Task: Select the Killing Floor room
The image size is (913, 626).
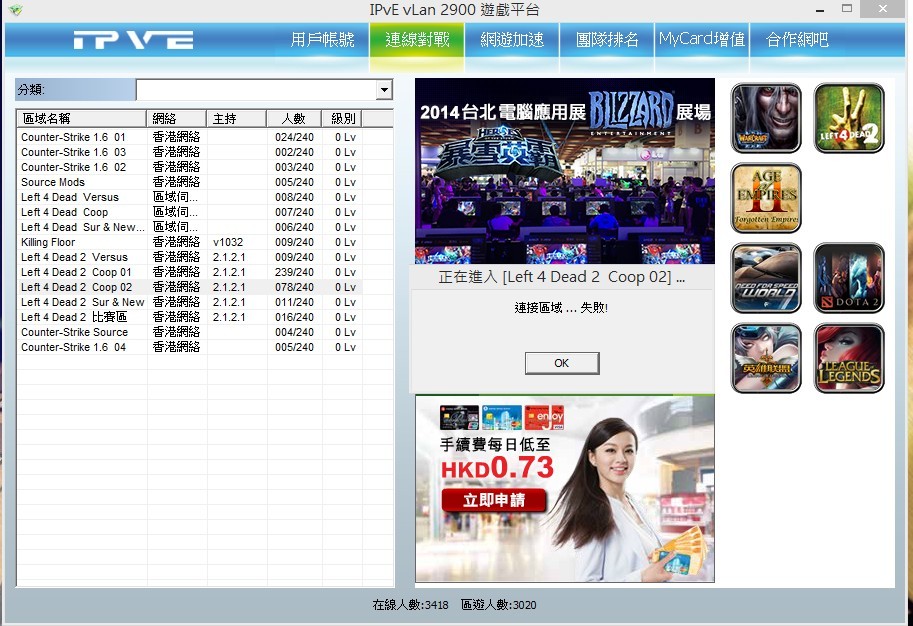Action: [x=189, y=242]
